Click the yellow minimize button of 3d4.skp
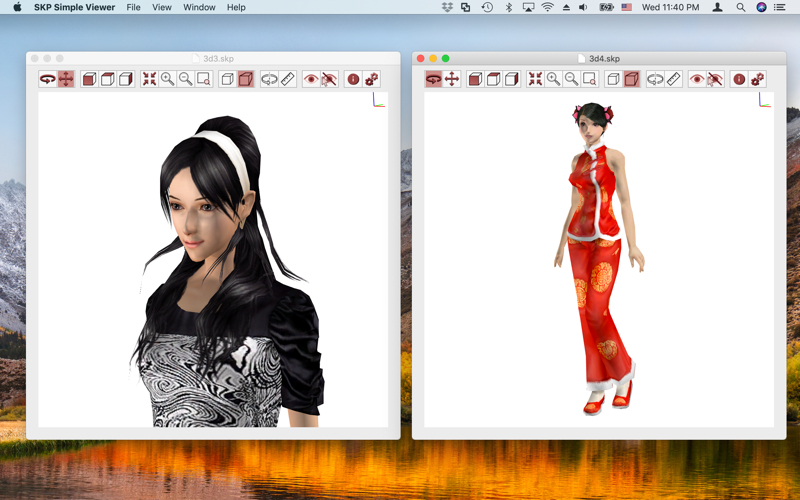 pyautogui.click(x=433, y=59)
